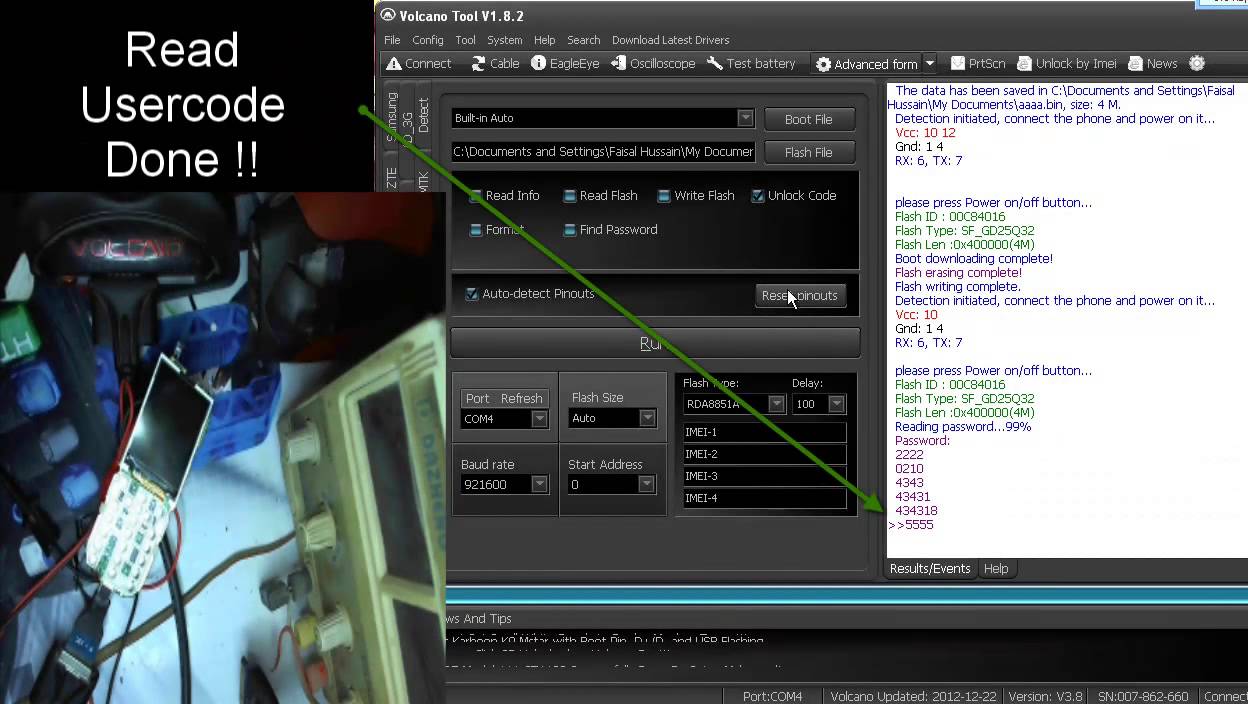
Task: Open the Tool menu
Action: tap(465, 40)
